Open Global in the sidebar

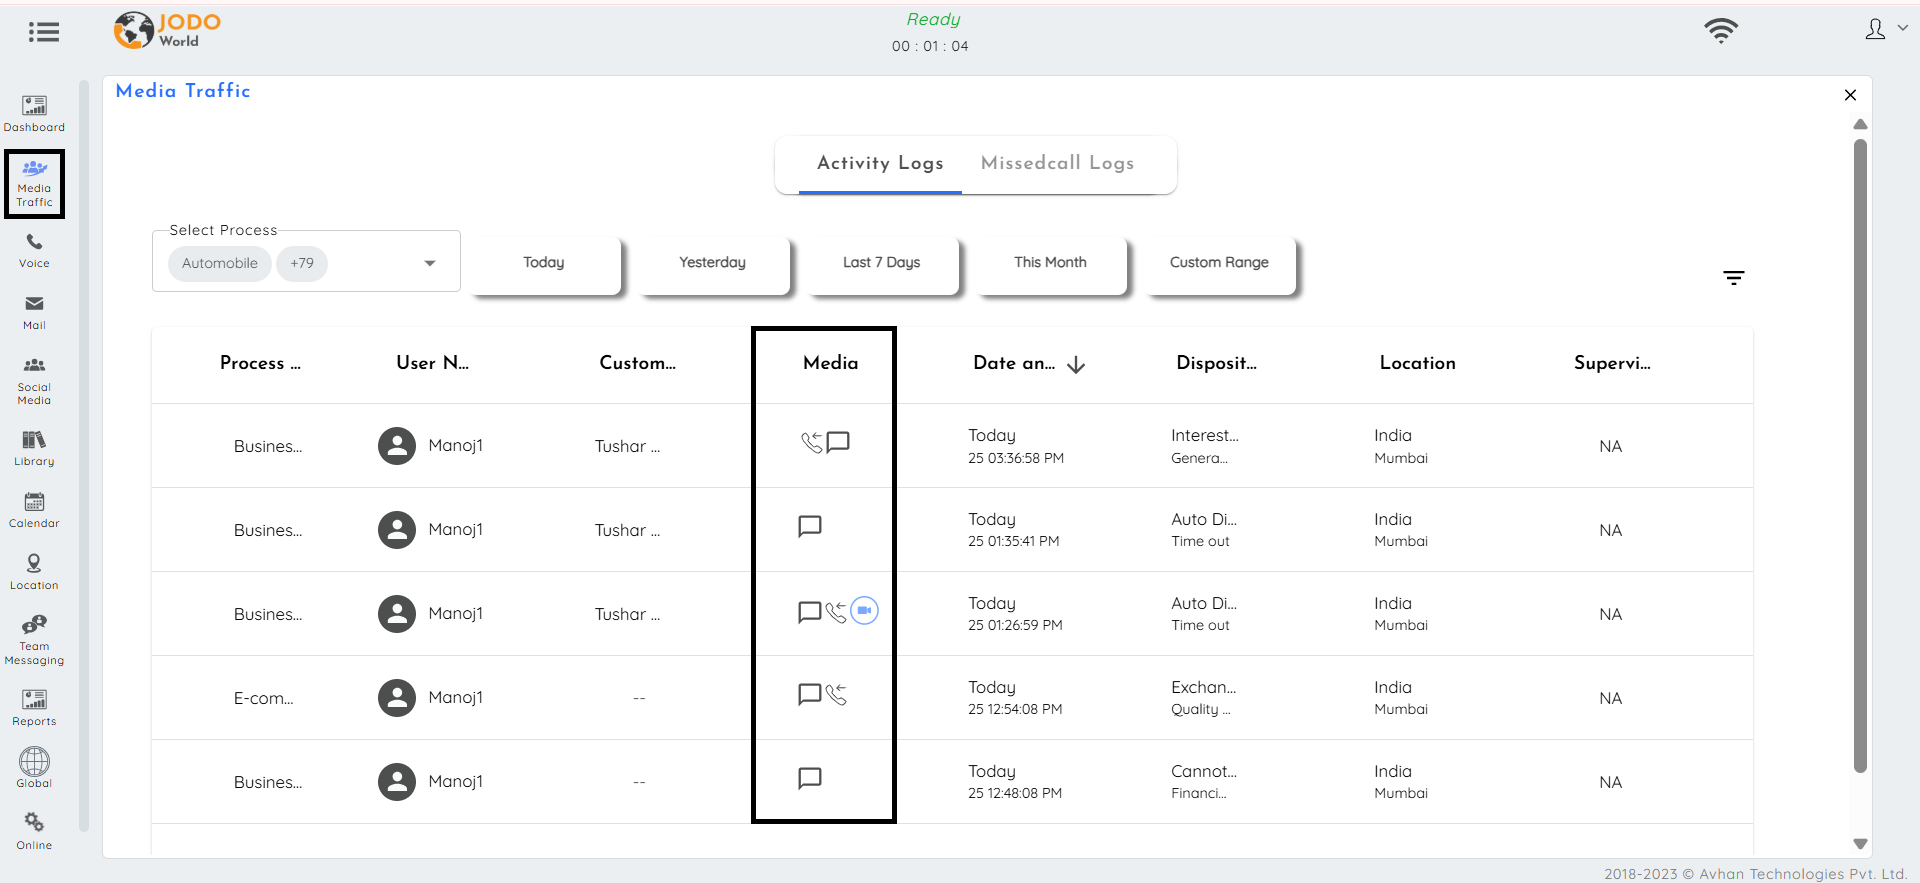click(34, 768)
